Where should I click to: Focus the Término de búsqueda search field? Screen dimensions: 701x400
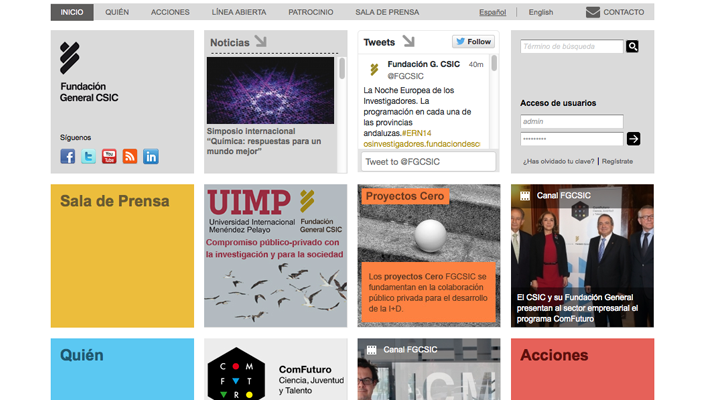tap(571, 46)
